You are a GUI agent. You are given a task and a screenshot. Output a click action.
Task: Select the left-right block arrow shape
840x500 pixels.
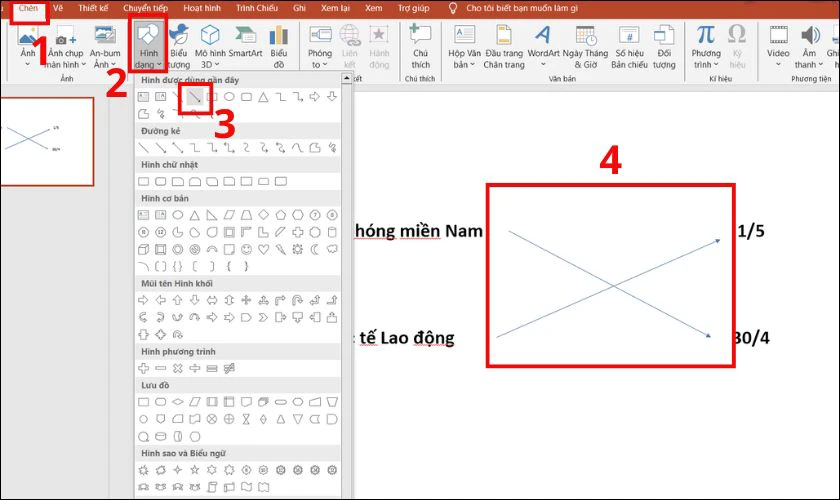click(212, 300)
